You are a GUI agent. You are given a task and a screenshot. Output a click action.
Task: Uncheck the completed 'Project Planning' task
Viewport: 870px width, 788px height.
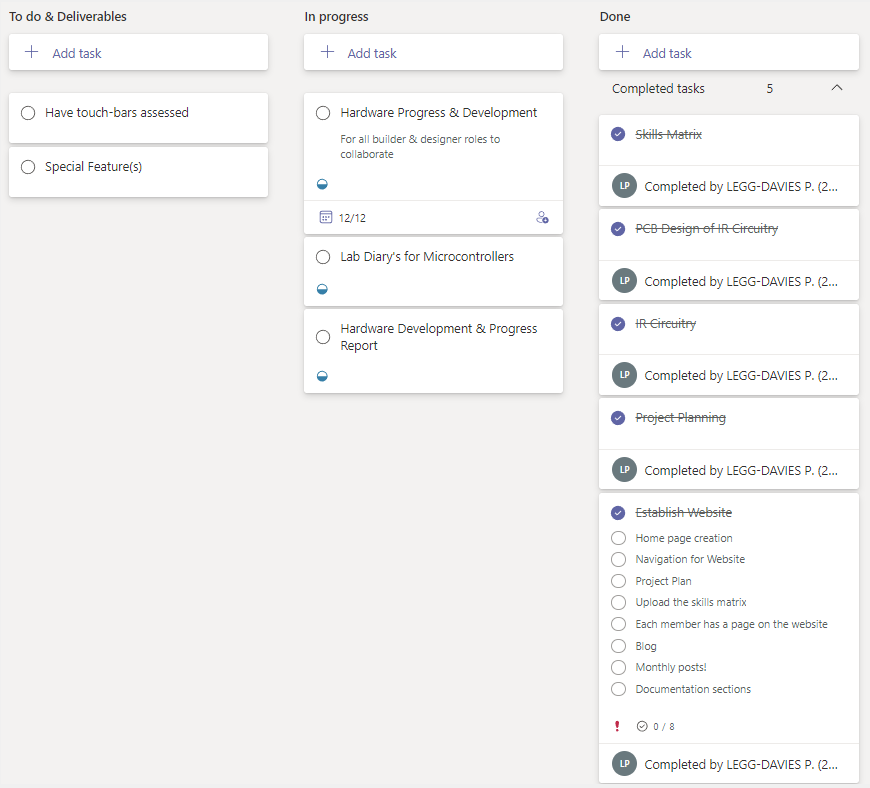tap(618, 418)
